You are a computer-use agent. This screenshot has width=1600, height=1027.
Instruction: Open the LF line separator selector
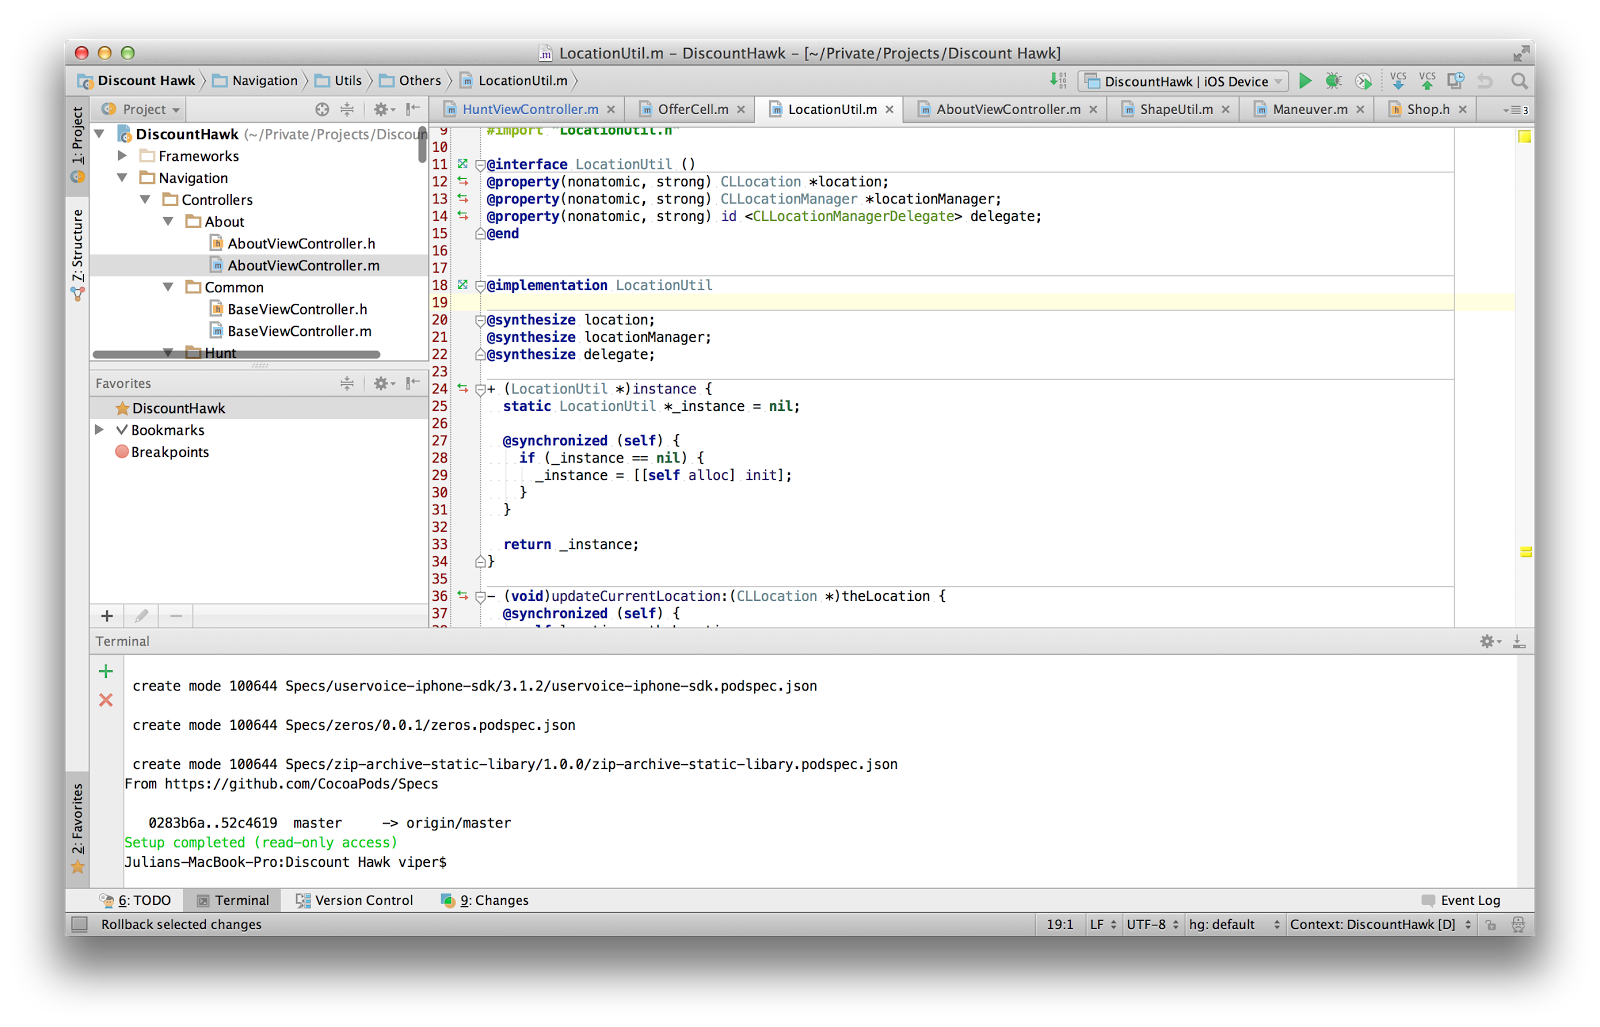coord(1103,925)
